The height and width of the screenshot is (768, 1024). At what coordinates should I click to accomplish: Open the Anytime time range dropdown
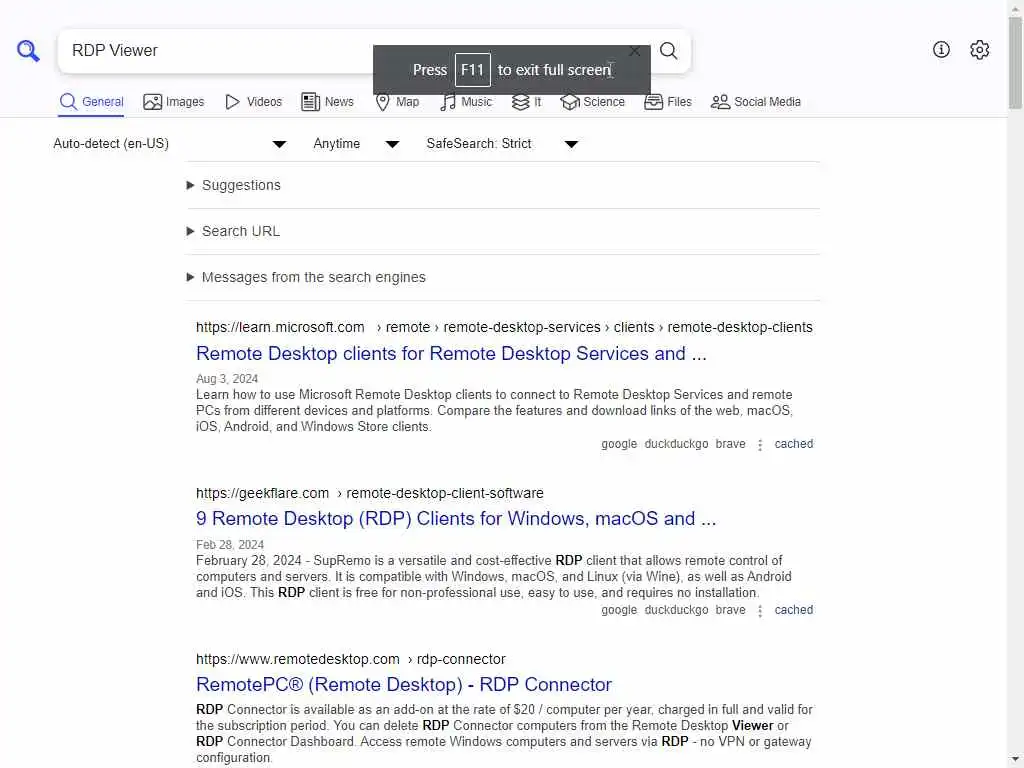356,144
